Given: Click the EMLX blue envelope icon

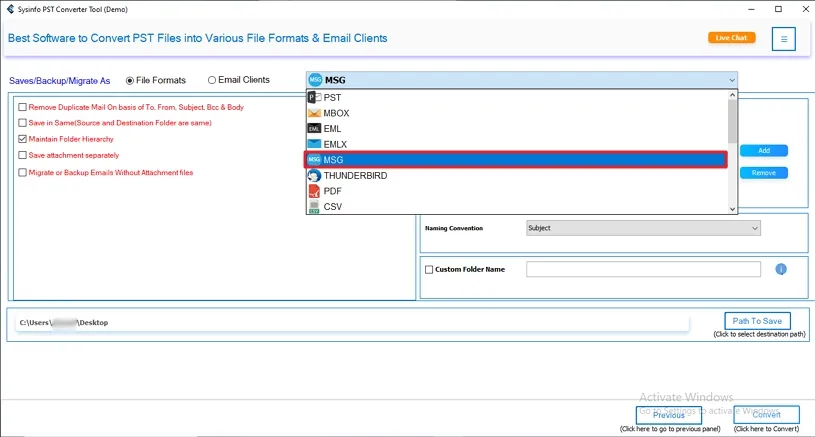Looking at the screenshot, I should coord(314,144).
